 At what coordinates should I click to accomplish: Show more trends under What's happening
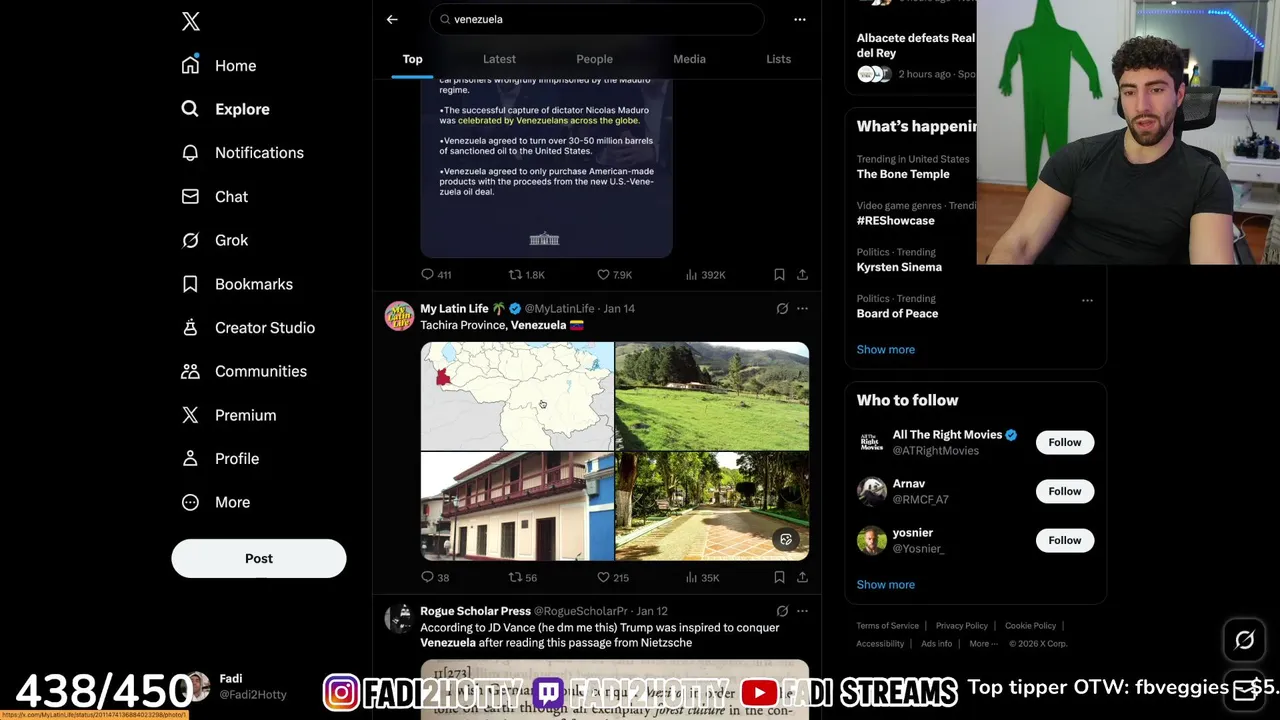tap(885, 349)
